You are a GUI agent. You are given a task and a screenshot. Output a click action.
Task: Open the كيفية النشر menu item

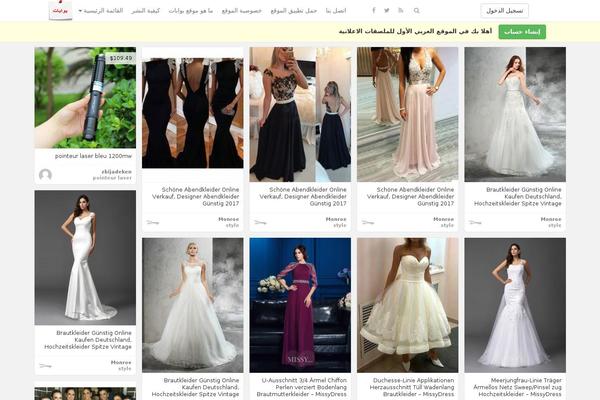[145, 11]
